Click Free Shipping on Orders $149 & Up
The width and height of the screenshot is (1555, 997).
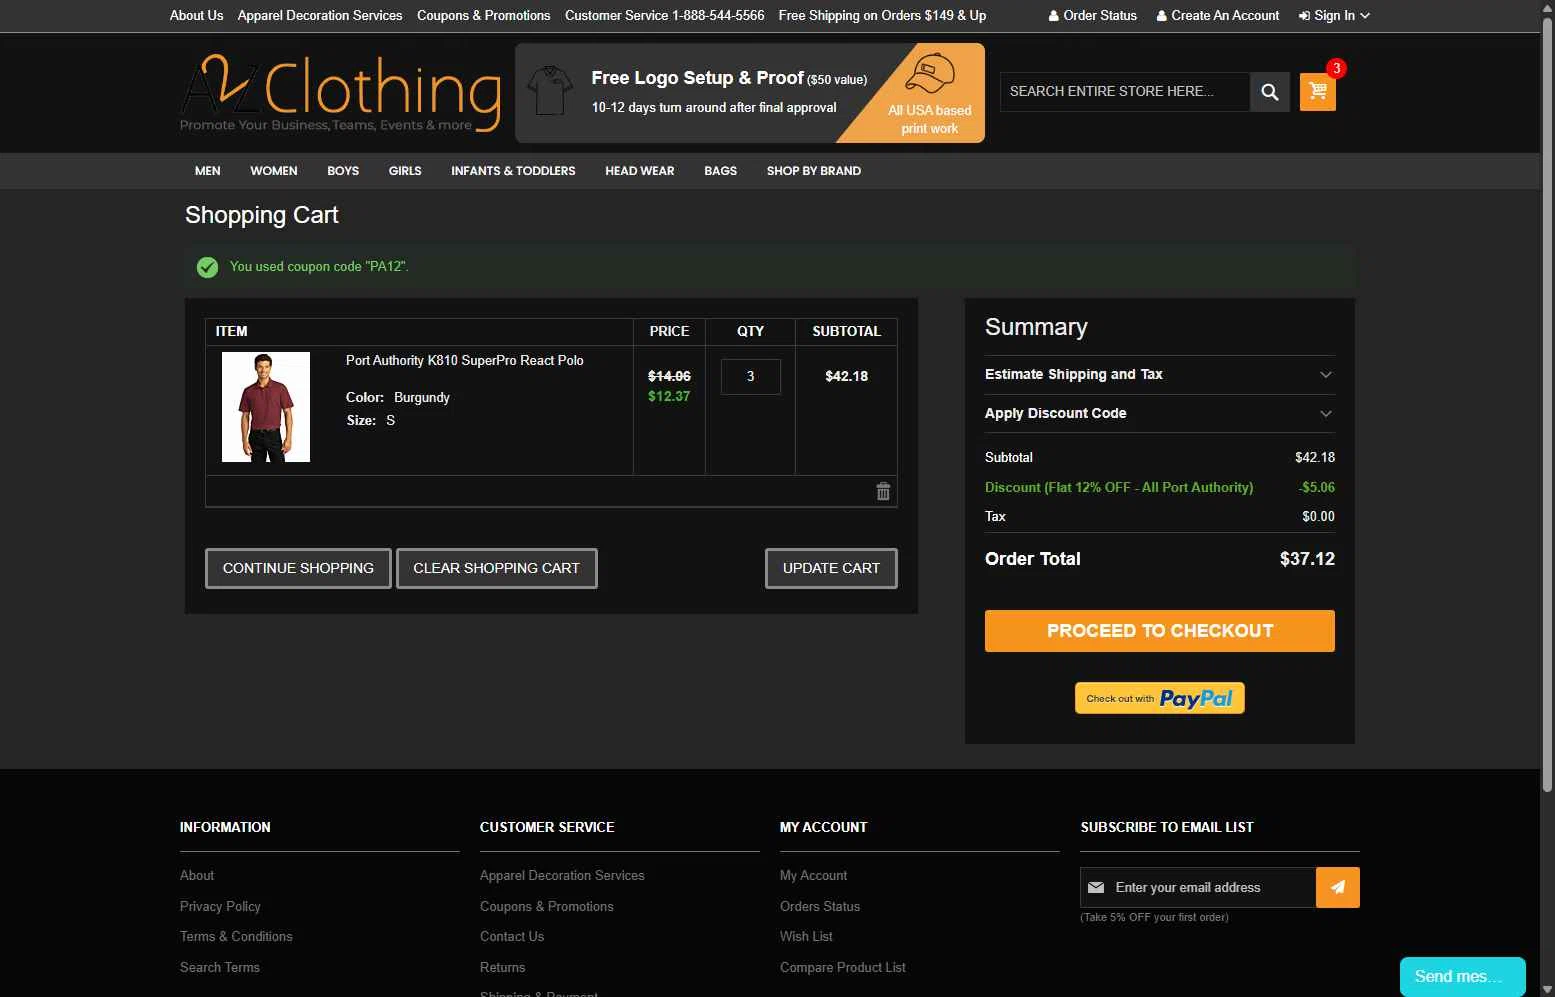click(882, 15)
